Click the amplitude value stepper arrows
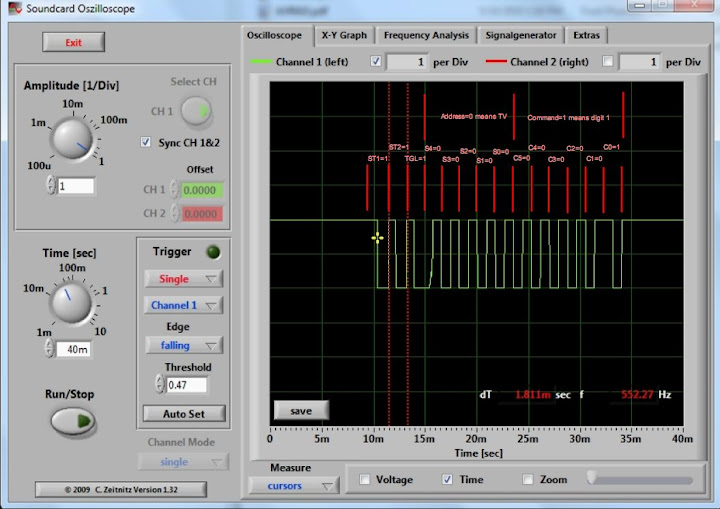The height and width of the screenshot is (509, 720). pyautogui.click(x=51, y=186)
